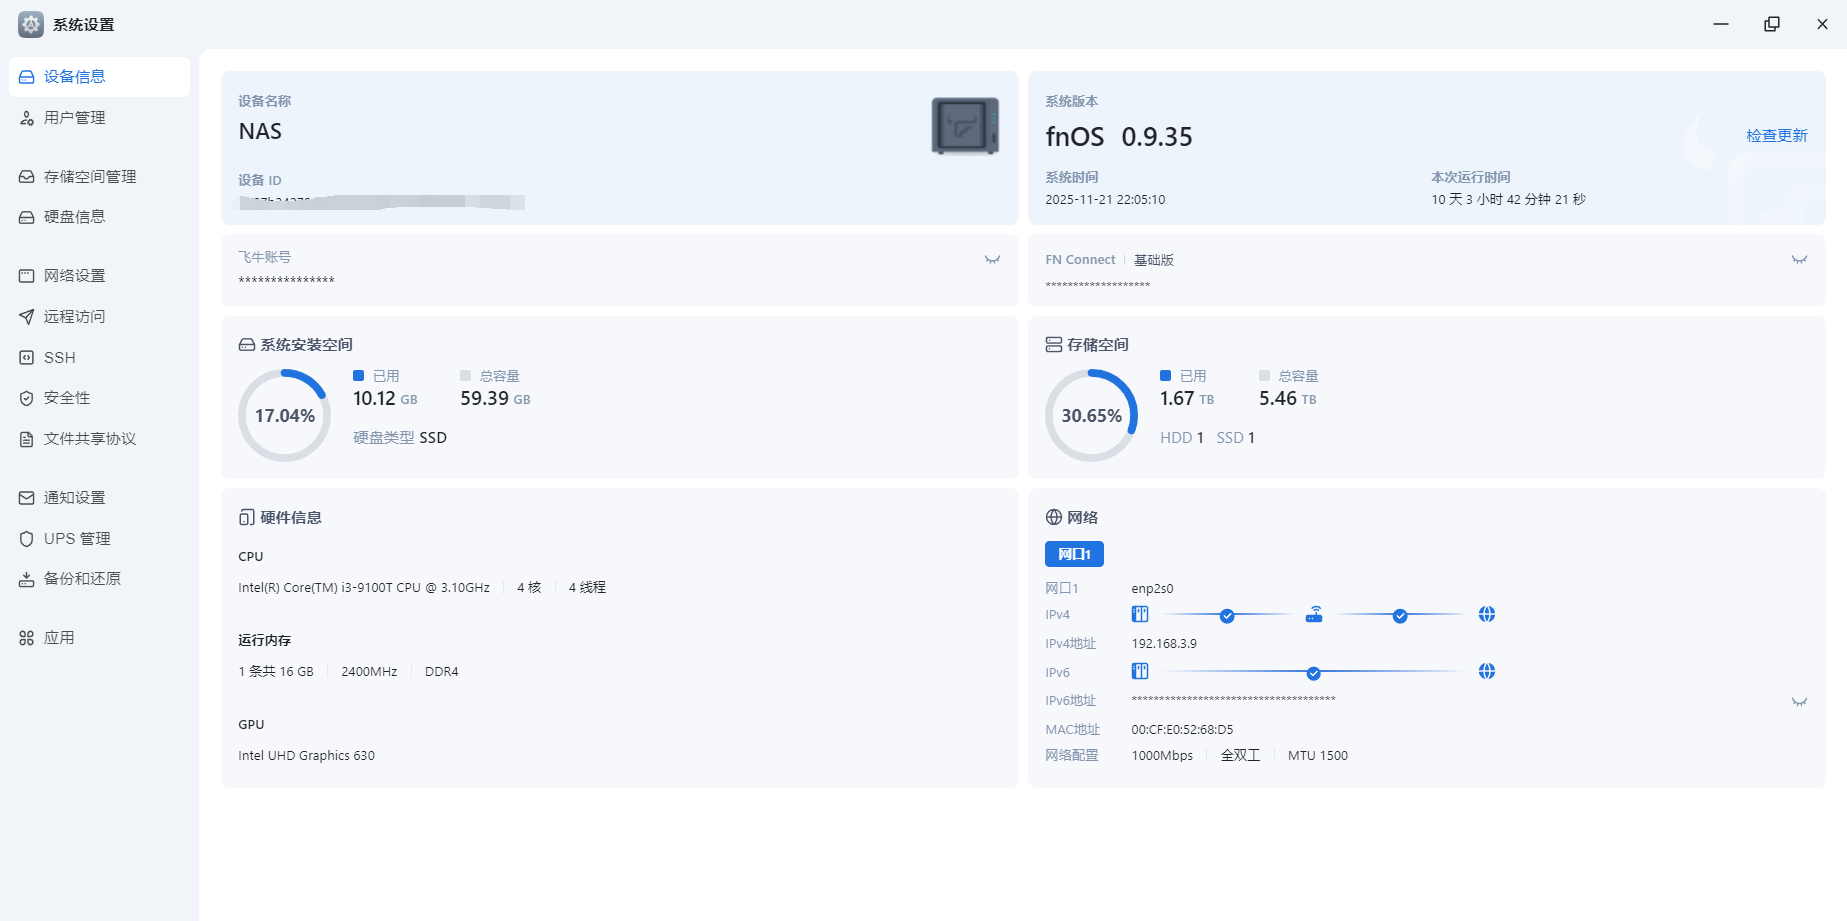Click the IPv6 connection checkmark

click(x=1314, y=673)
